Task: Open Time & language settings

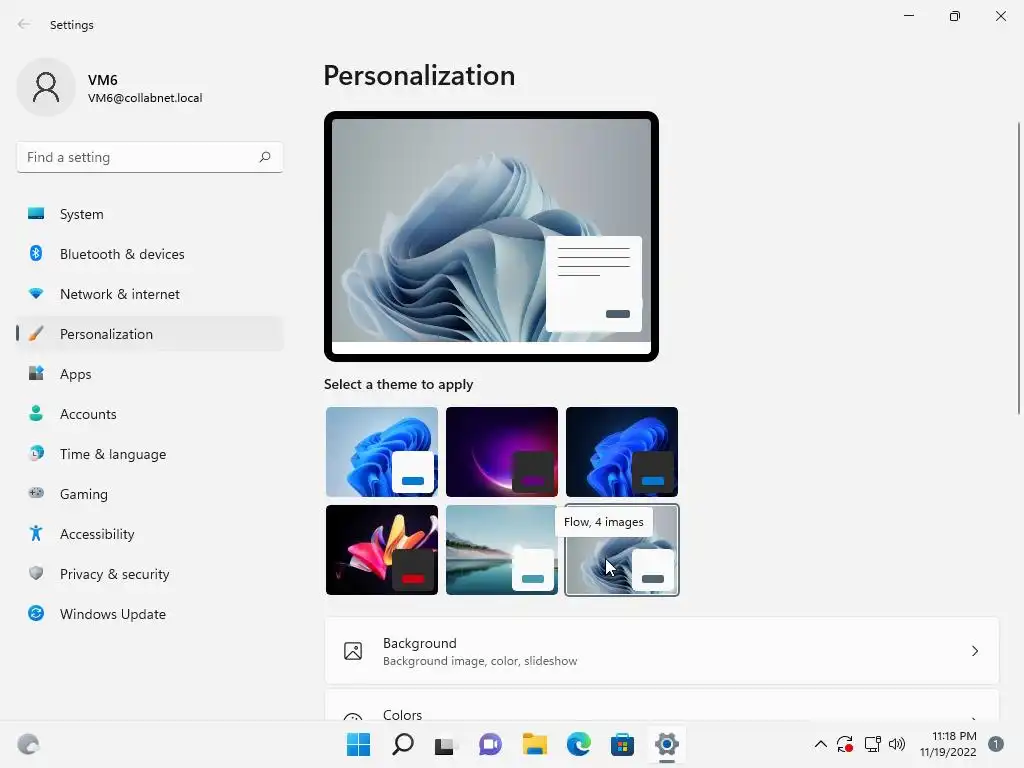Action: coord(150,453)
